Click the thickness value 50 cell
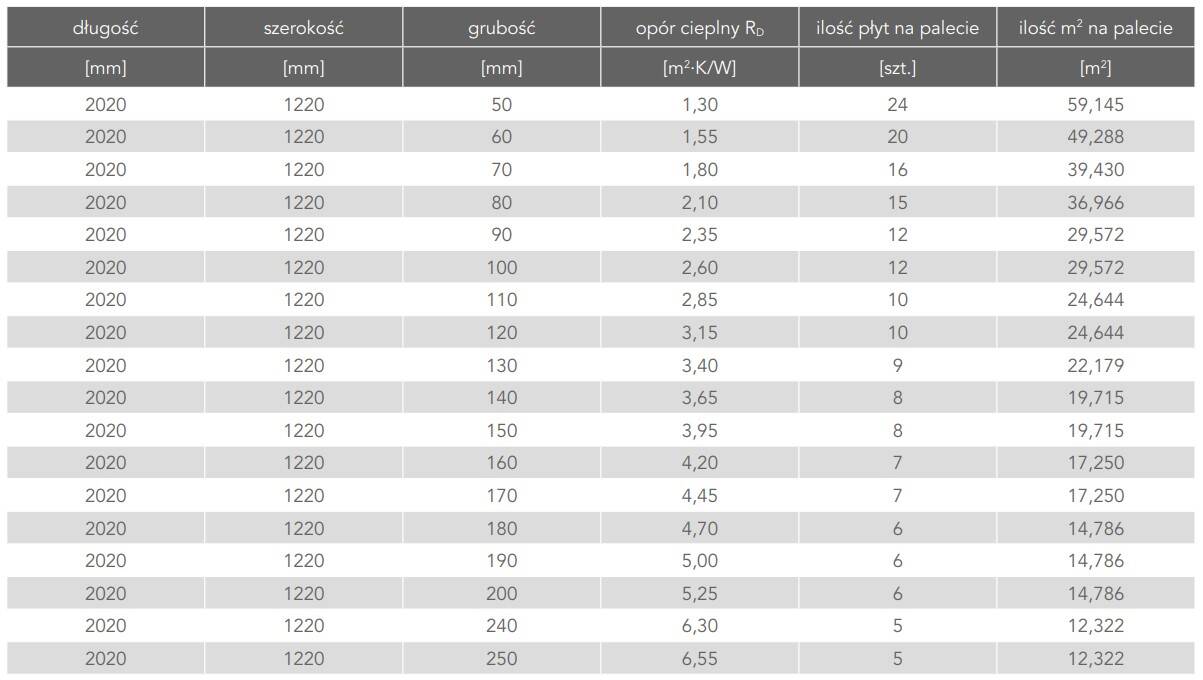 [x=501, y=104]
